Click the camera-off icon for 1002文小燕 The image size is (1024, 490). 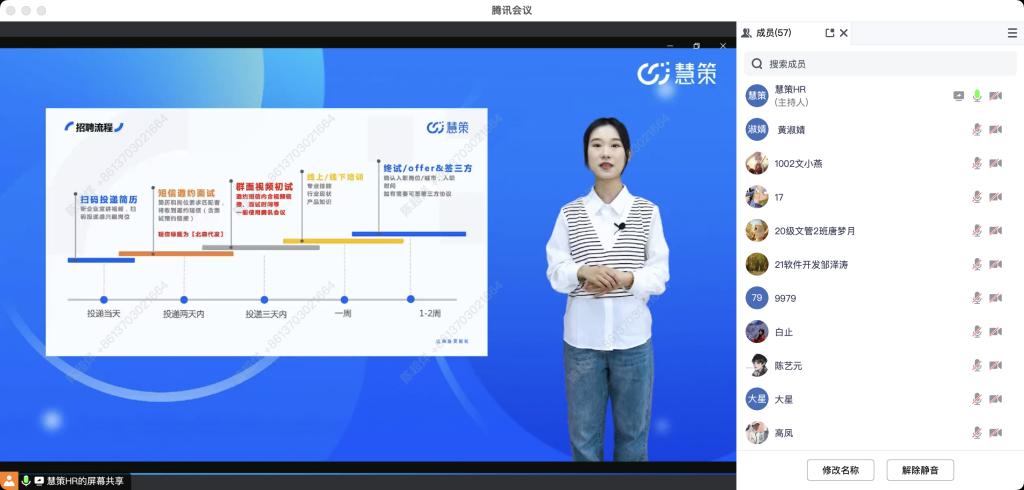995,163
